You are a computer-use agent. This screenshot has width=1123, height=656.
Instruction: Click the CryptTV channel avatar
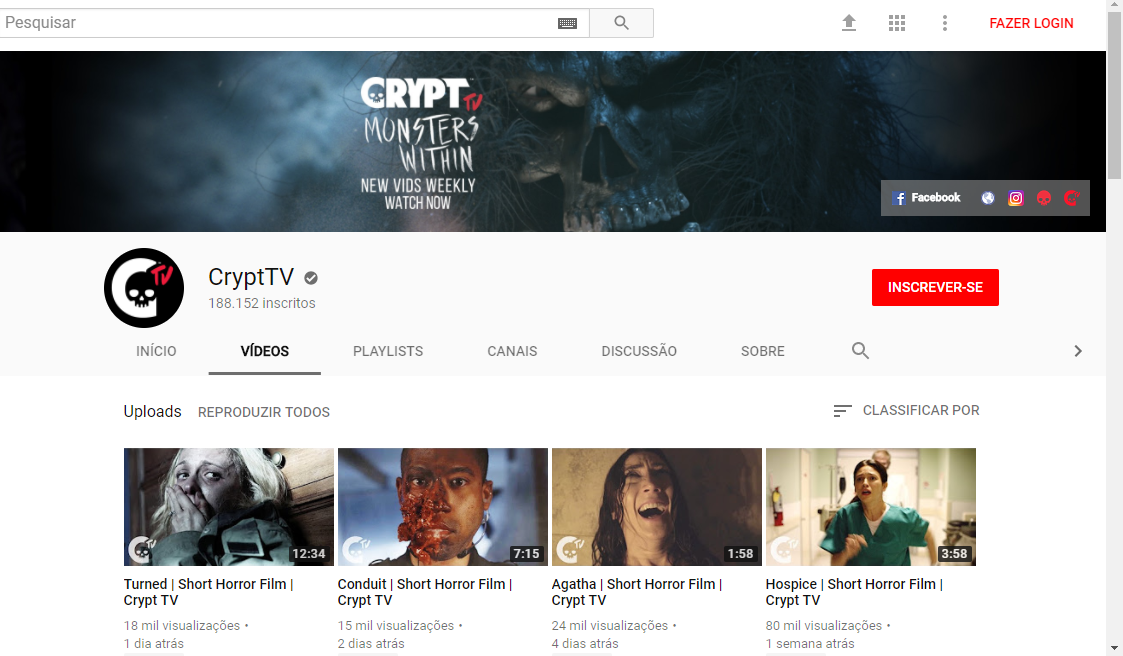click(x=144, y=288)
